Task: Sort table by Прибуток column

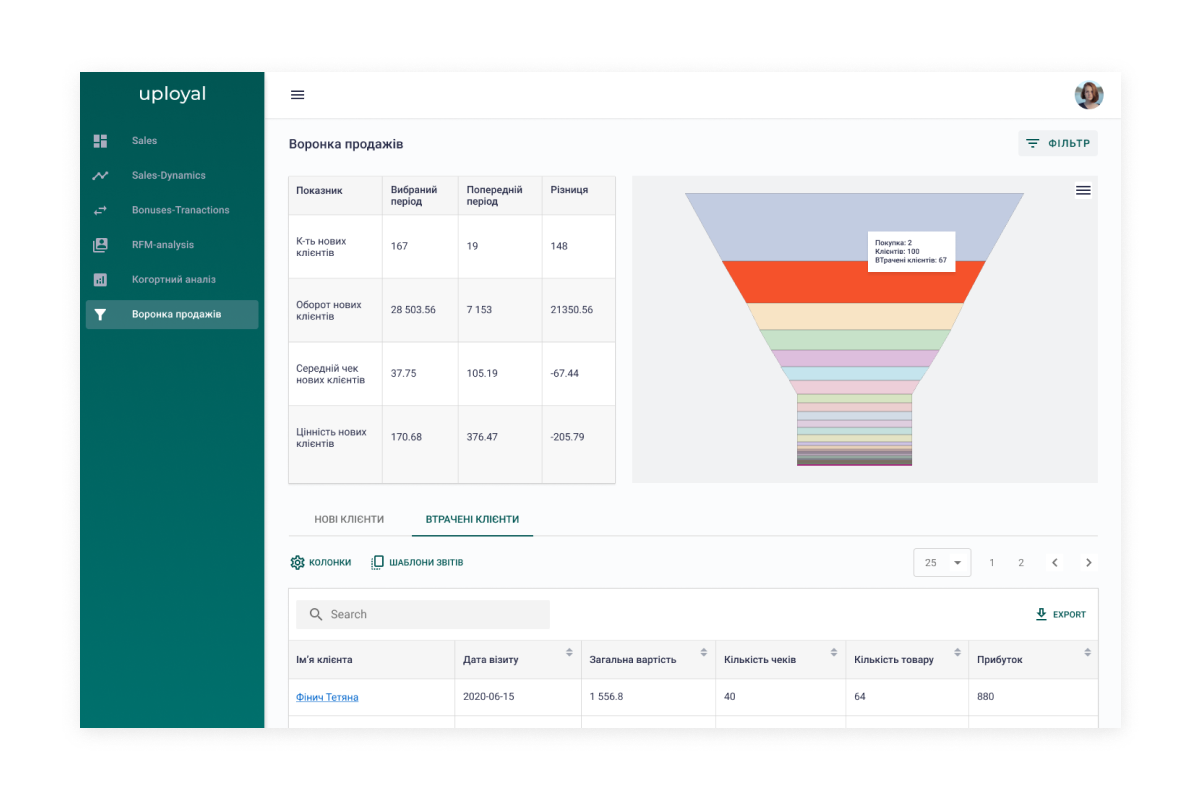Action: pos(1087,653)
